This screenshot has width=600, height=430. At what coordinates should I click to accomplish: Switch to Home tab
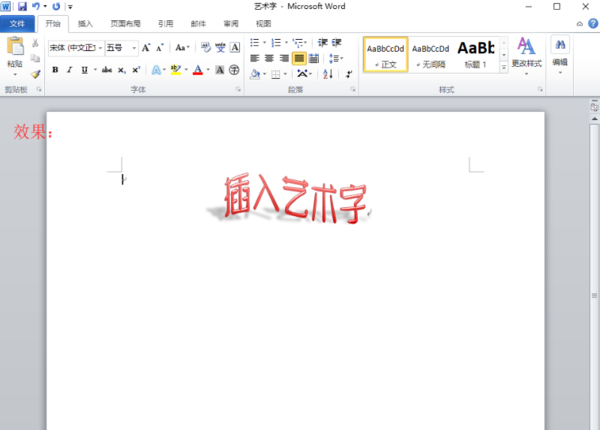[53, 24]
